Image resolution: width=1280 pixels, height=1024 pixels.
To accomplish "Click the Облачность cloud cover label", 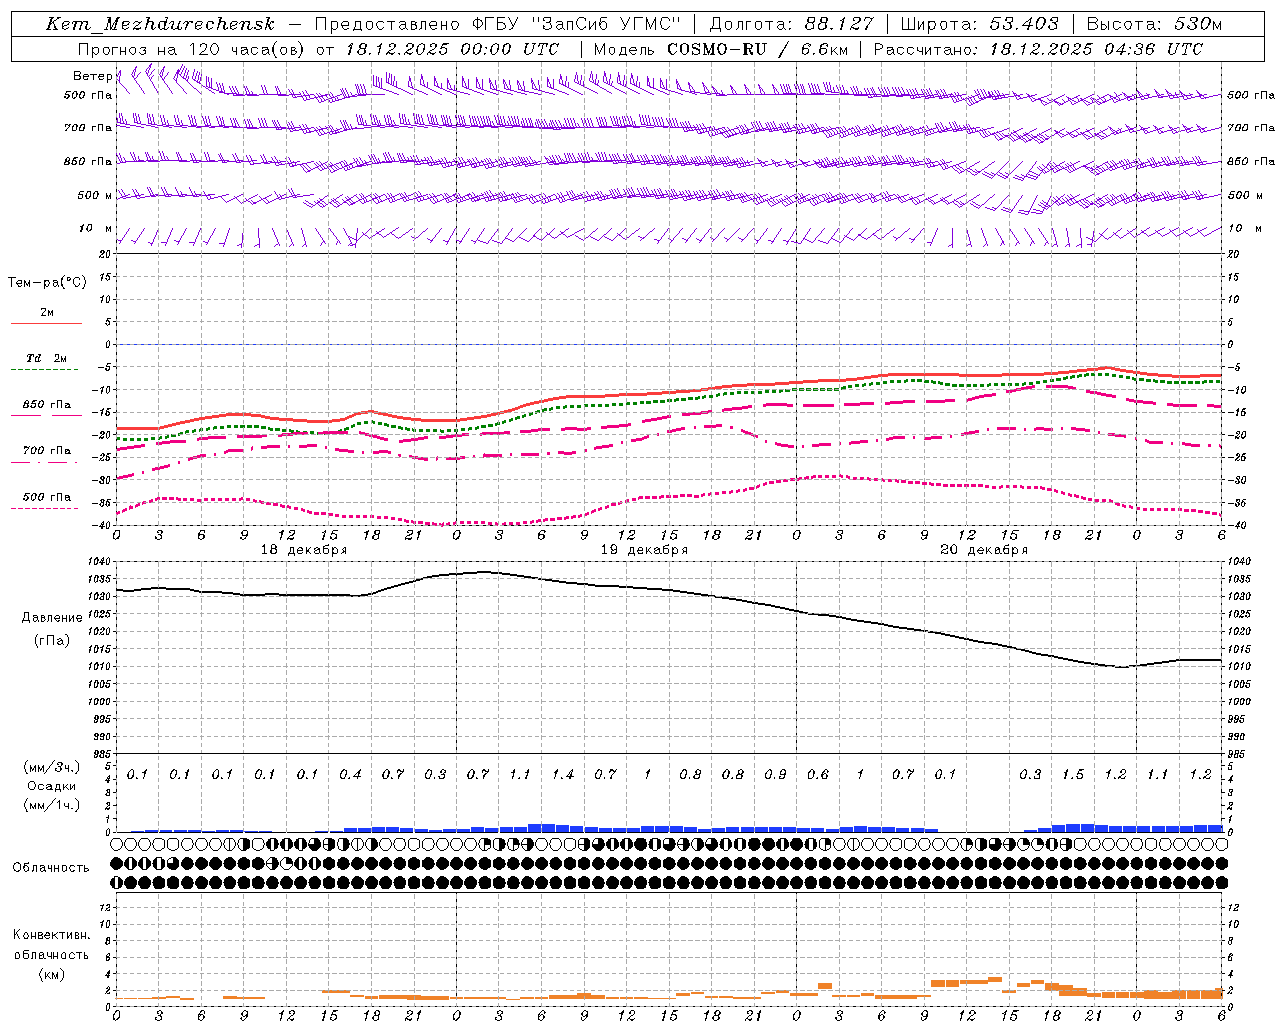I will pyautogui.click(x=51, y=868).
